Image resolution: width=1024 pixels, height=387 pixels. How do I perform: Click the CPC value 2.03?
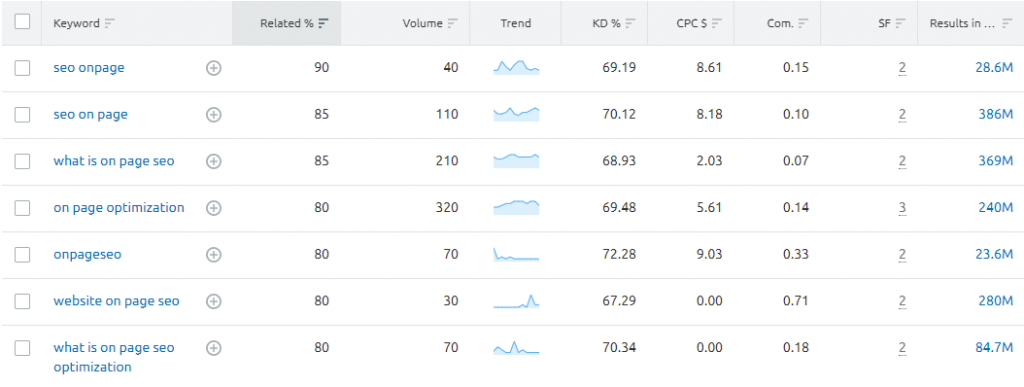coord(709,161)
